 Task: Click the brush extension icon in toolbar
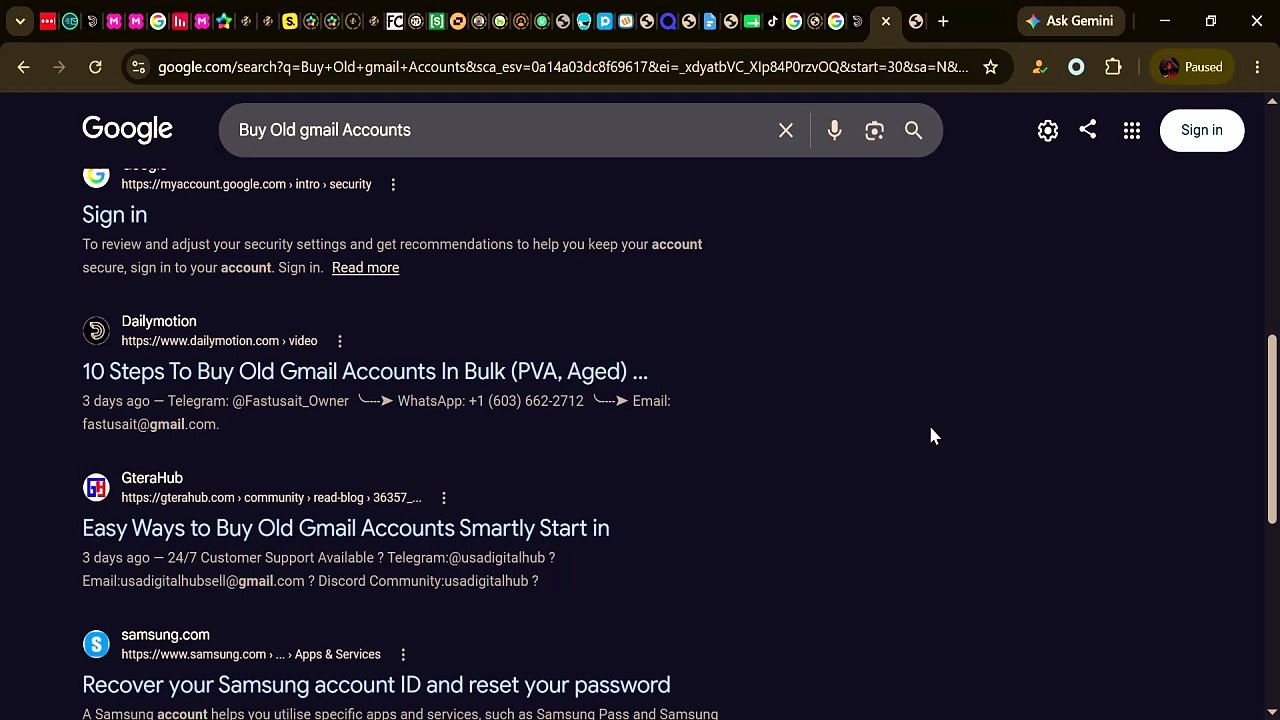point(1039,67)
